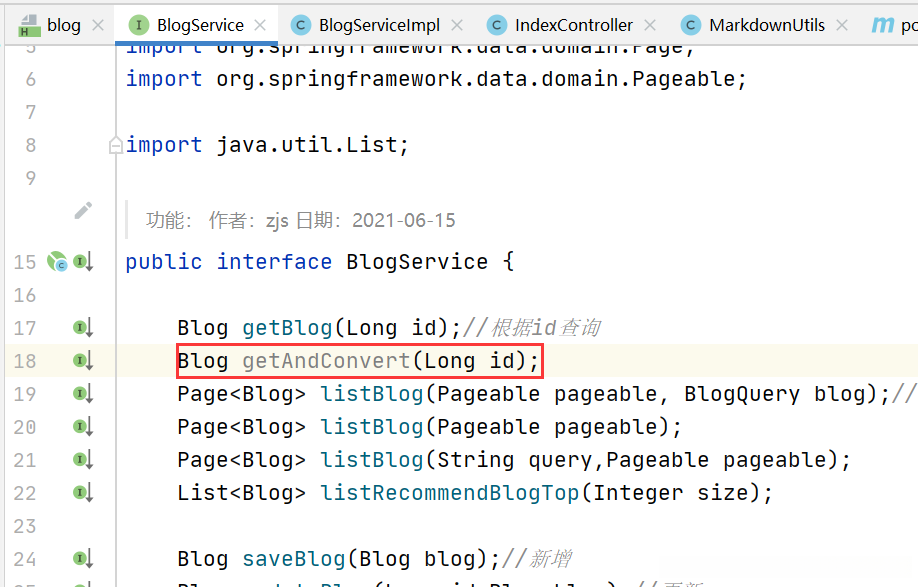
Task: Click the BlogService interface name
Action: coord(417,262)
